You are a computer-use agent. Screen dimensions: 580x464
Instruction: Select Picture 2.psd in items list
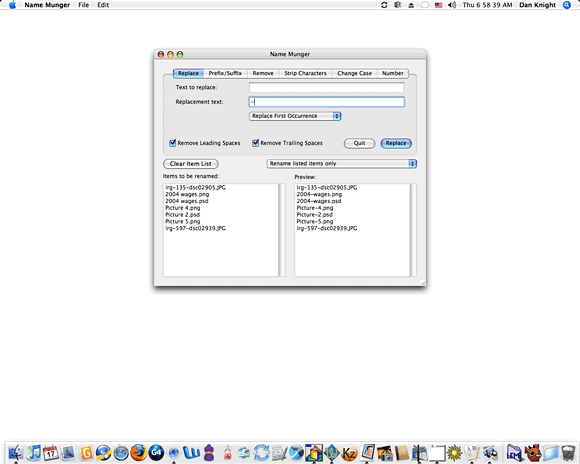(182, 215)
